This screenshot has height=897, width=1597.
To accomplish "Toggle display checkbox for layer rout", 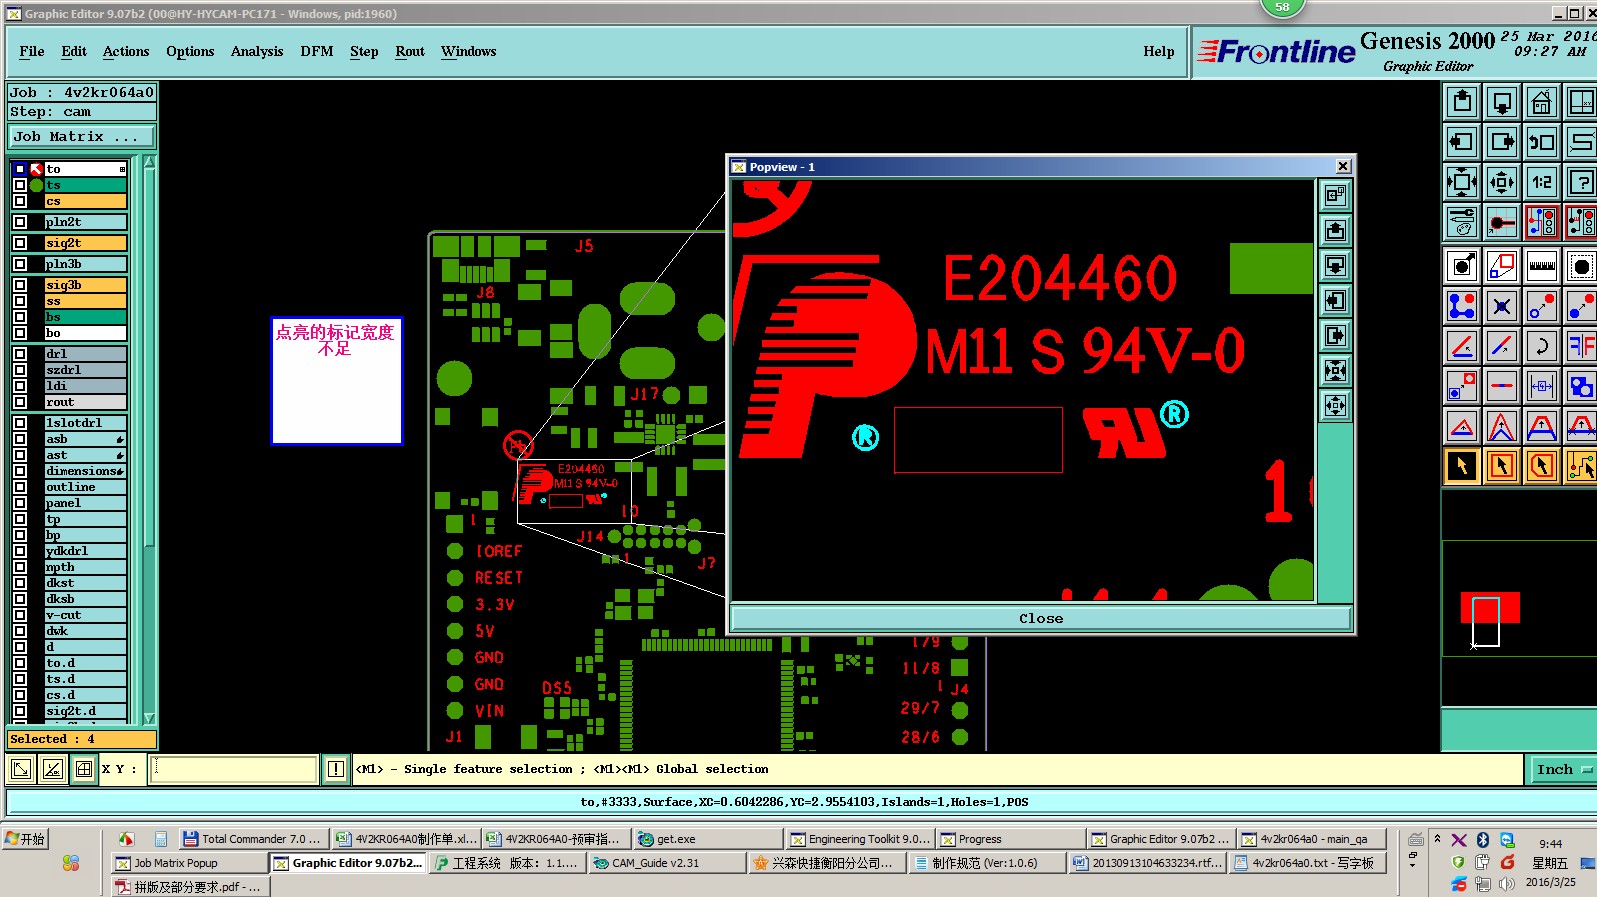I will 20,402.
